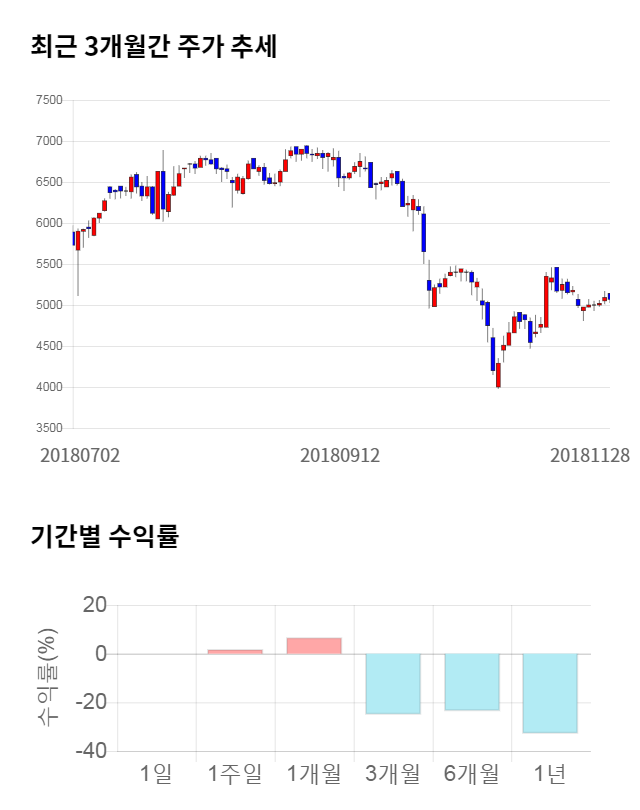Image resolution: width=640 pixels, height=810 pixels.
Task: Click the blue 3개월 return bar
Action: tap(393, 684)
